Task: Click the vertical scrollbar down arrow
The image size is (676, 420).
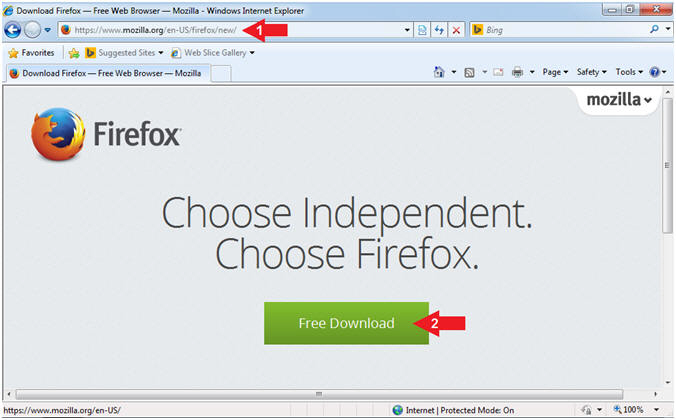Action: [x=667, y=382]
